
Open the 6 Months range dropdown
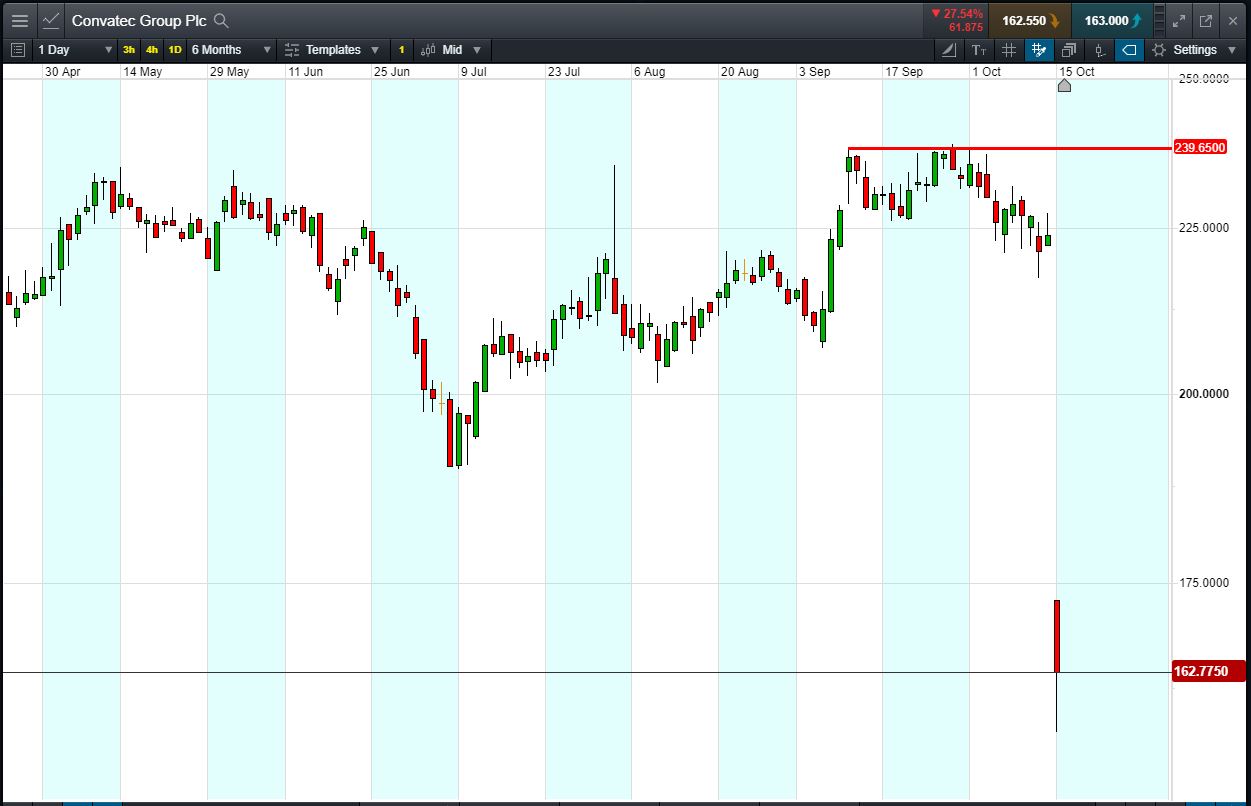pyautogui.click(x=231, y=50)
